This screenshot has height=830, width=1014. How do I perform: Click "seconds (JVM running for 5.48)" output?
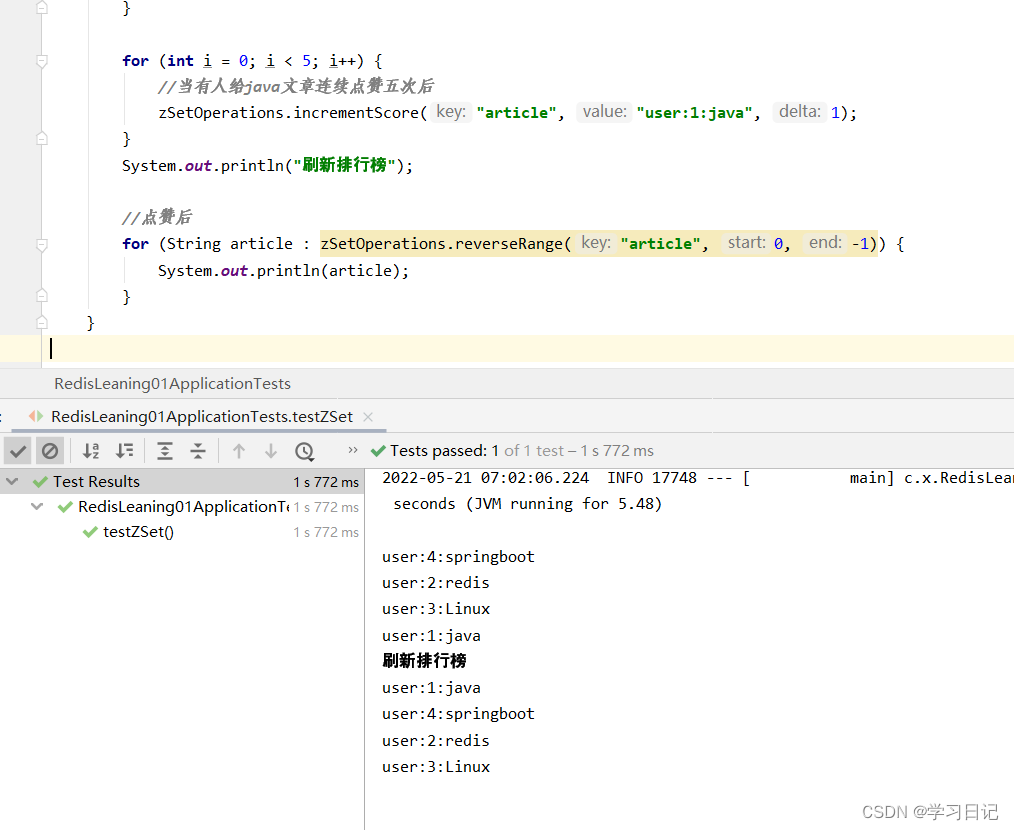click(x=528, y=504)
